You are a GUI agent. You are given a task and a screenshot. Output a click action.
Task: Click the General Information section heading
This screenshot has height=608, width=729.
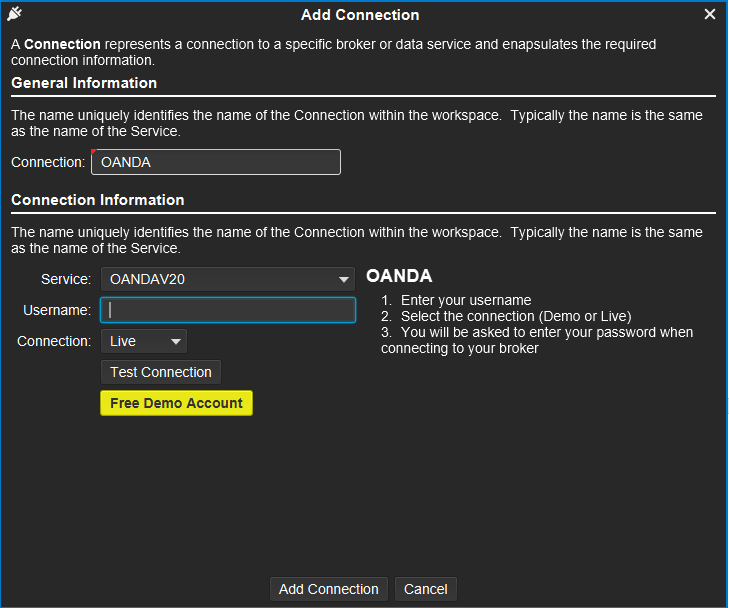point(84,83)
